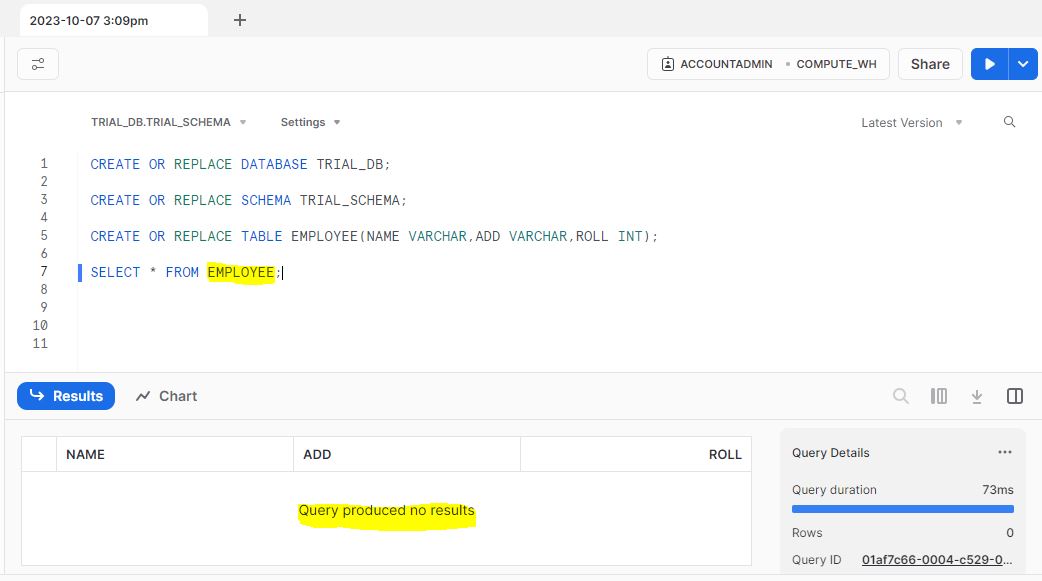The image size is (1042, 581).
Task: Search the results with the magnifier icon
Action: pyautogui.click(x=900, y=396)
